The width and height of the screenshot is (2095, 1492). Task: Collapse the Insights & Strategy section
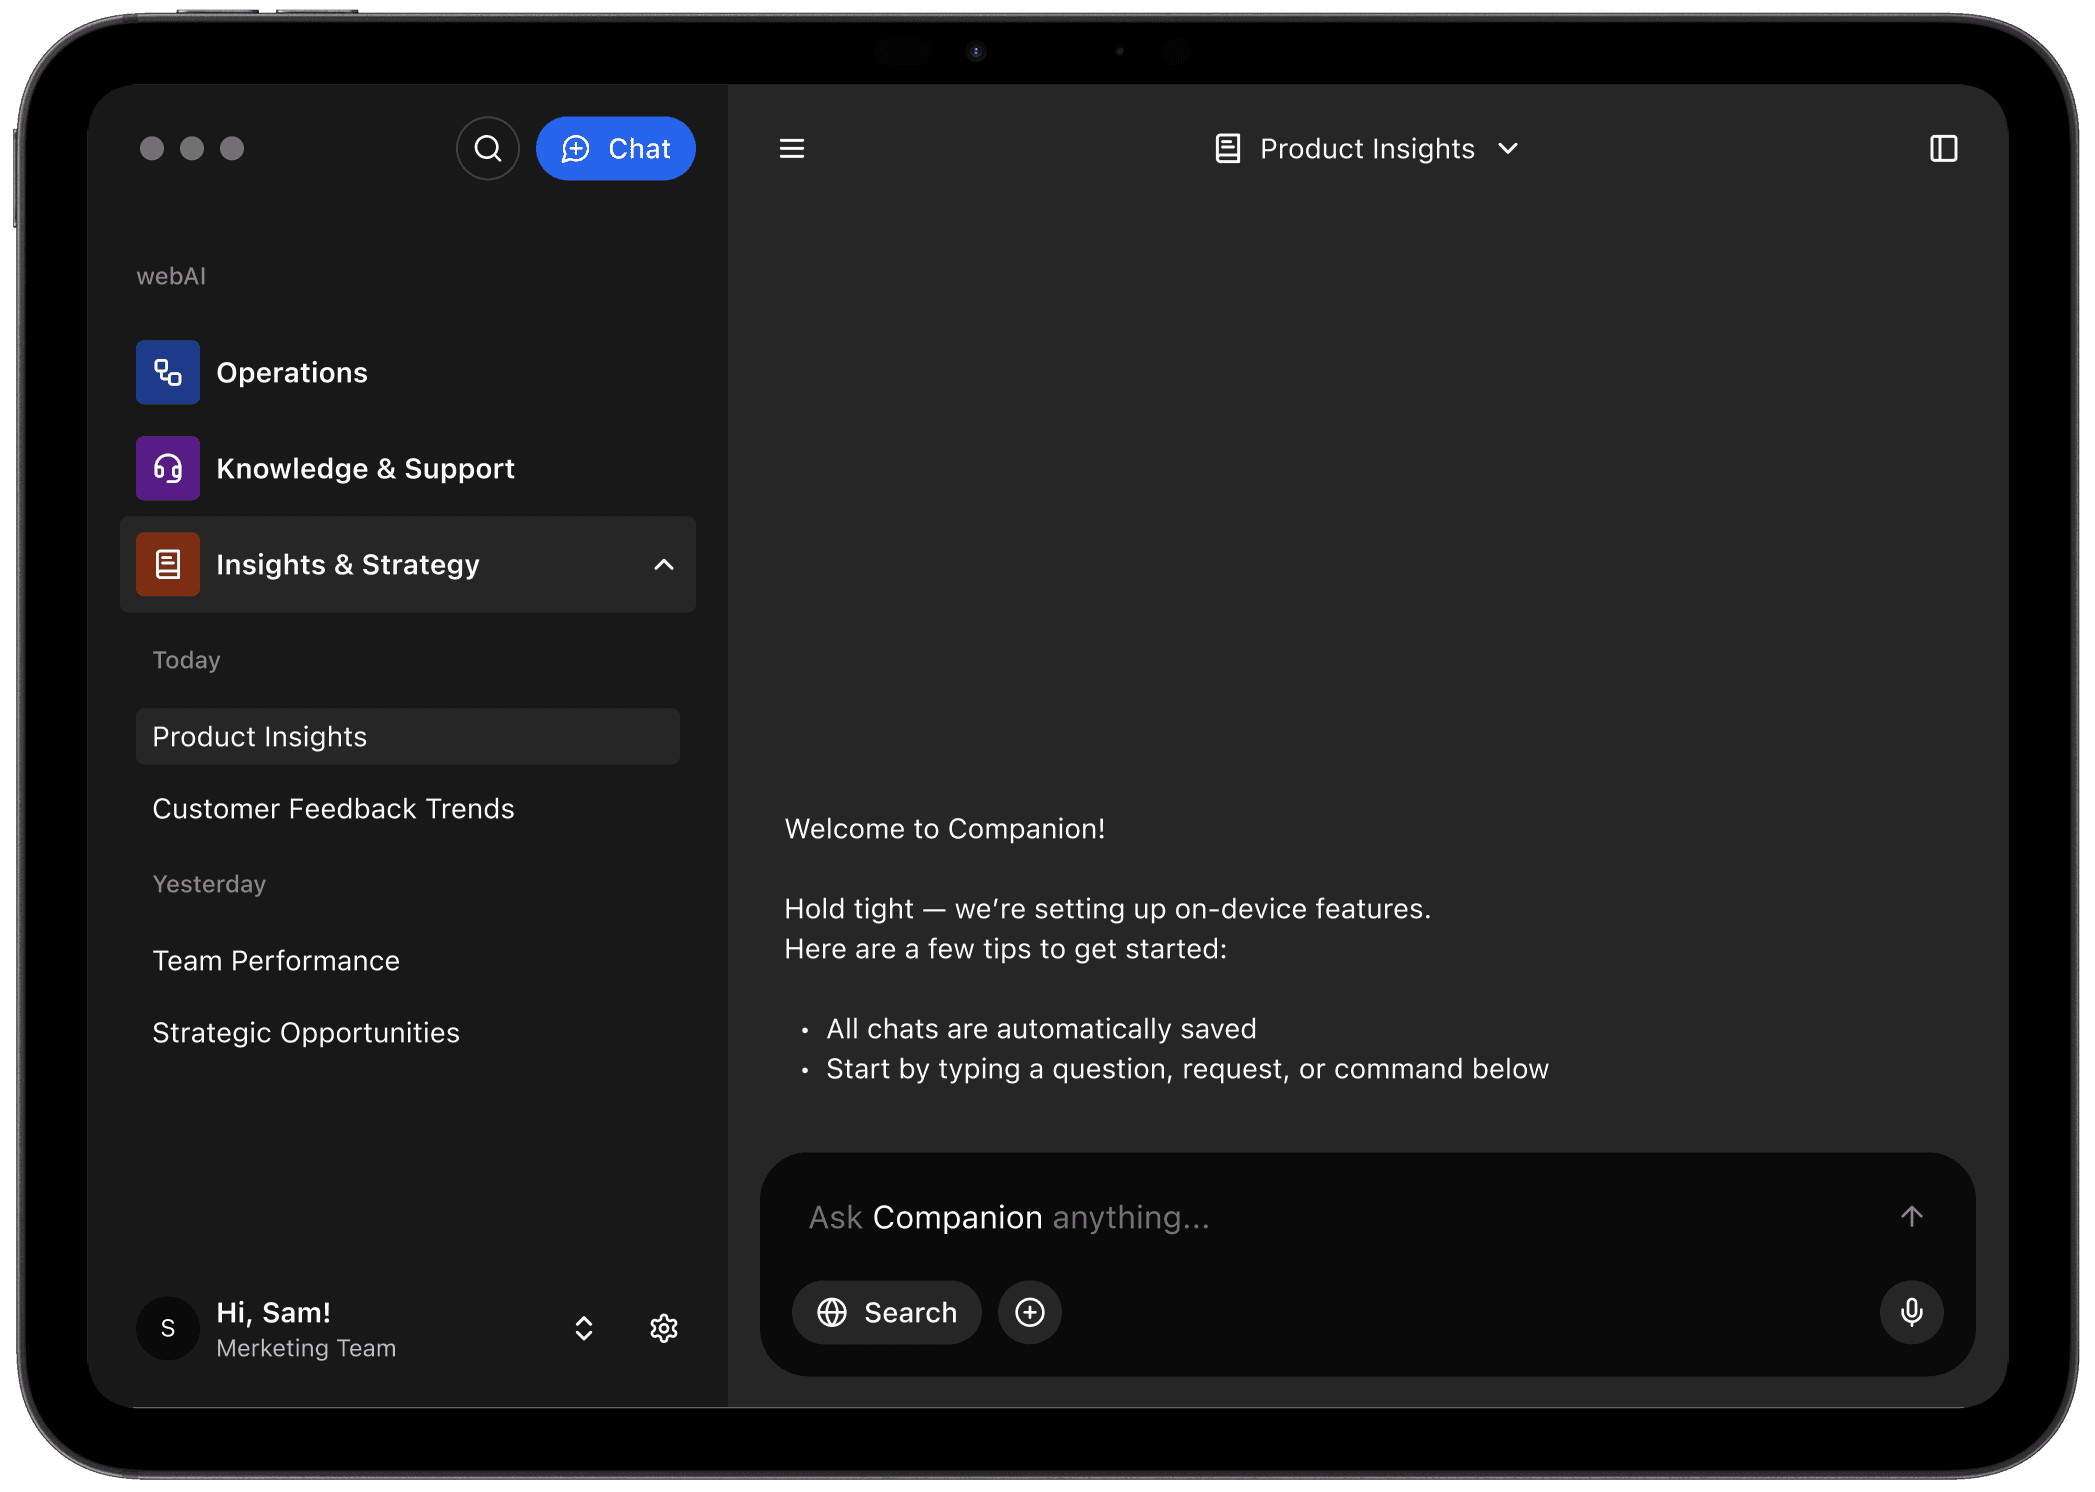pyautogui.click(x=663, y=564)
